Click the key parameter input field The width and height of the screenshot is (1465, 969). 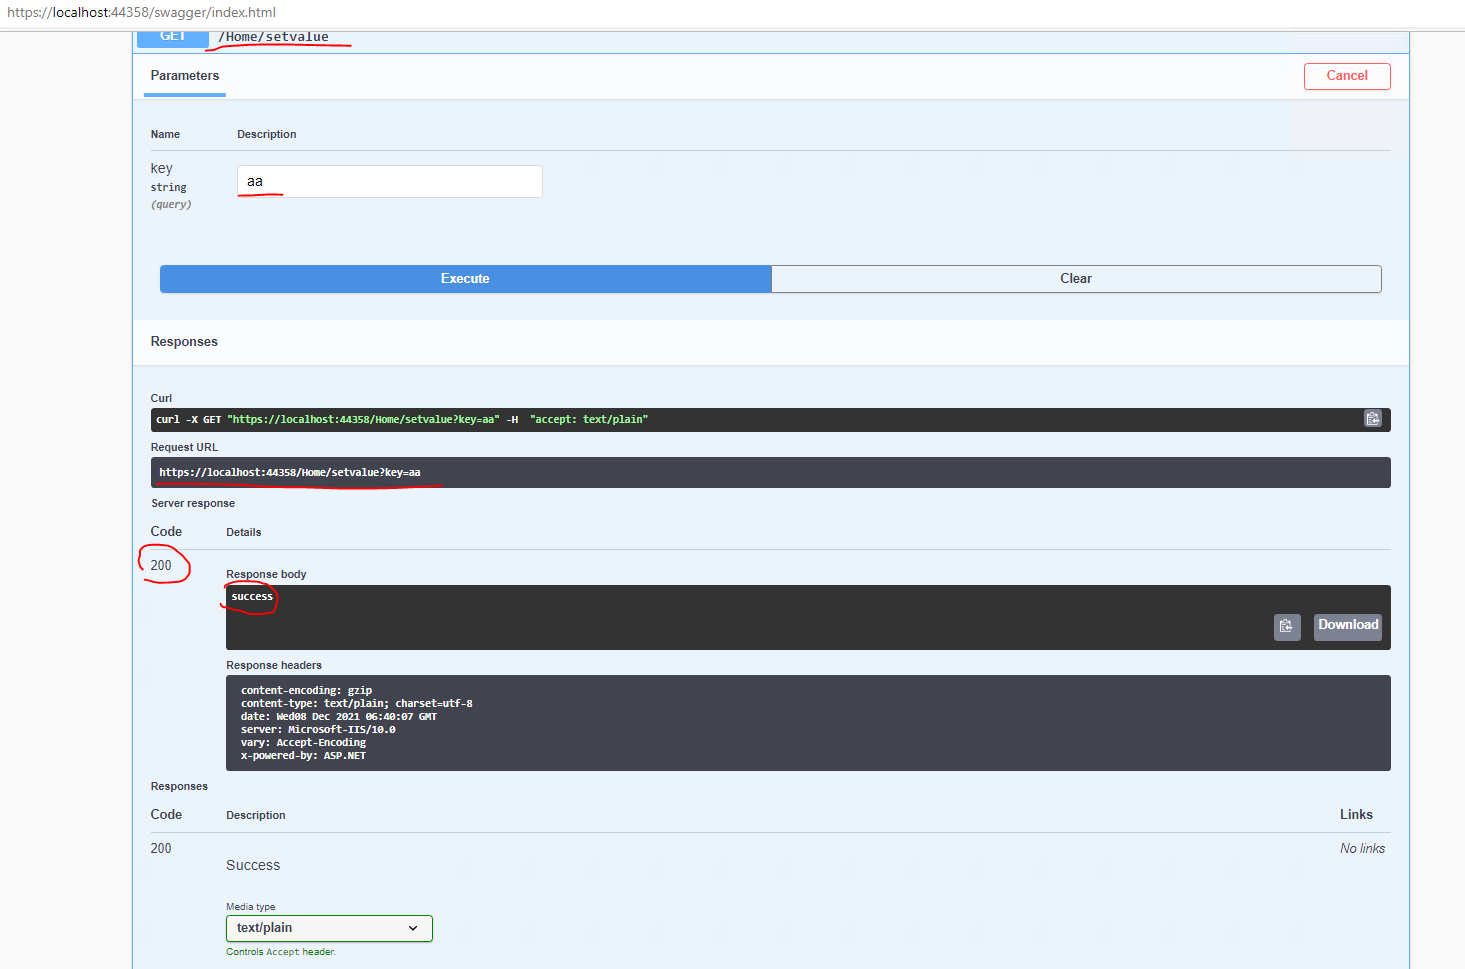(390, 181)
